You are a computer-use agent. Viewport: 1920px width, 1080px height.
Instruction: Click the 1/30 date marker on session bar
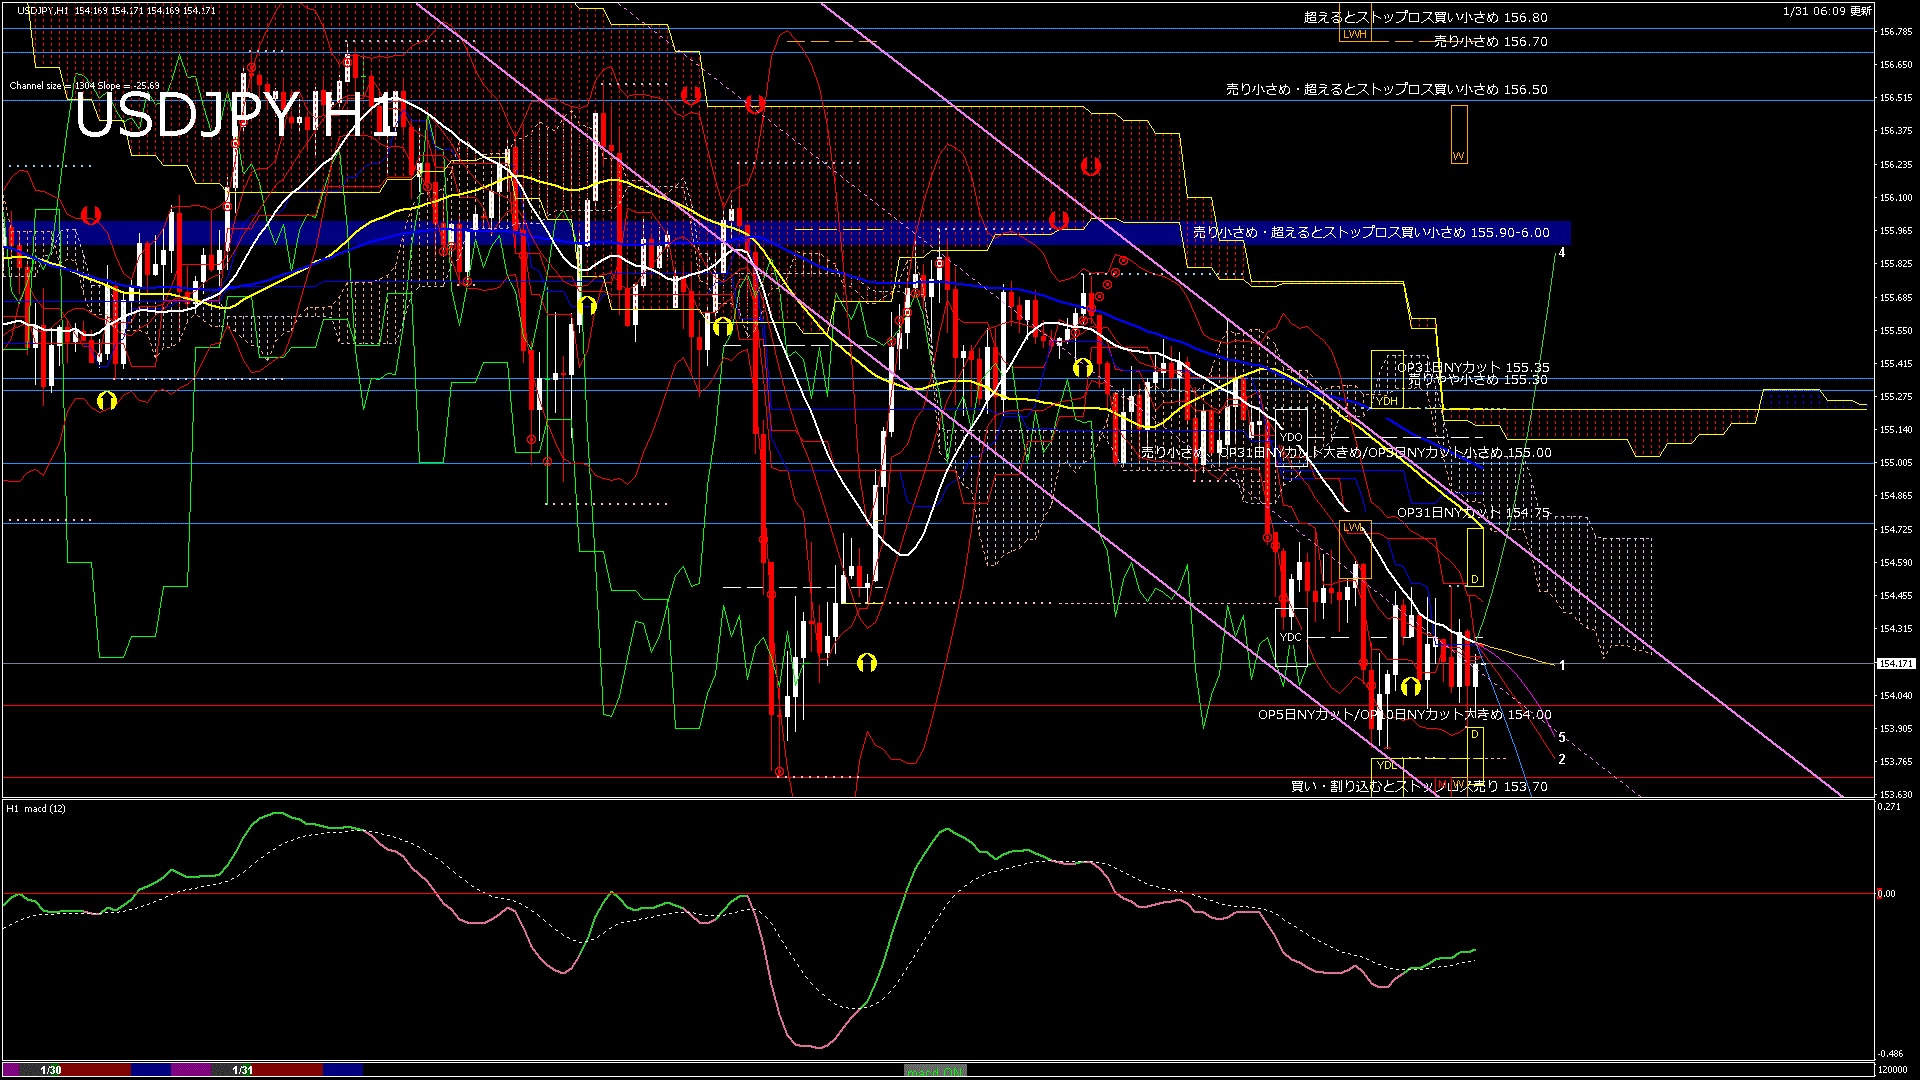[x=51, y=1070]
